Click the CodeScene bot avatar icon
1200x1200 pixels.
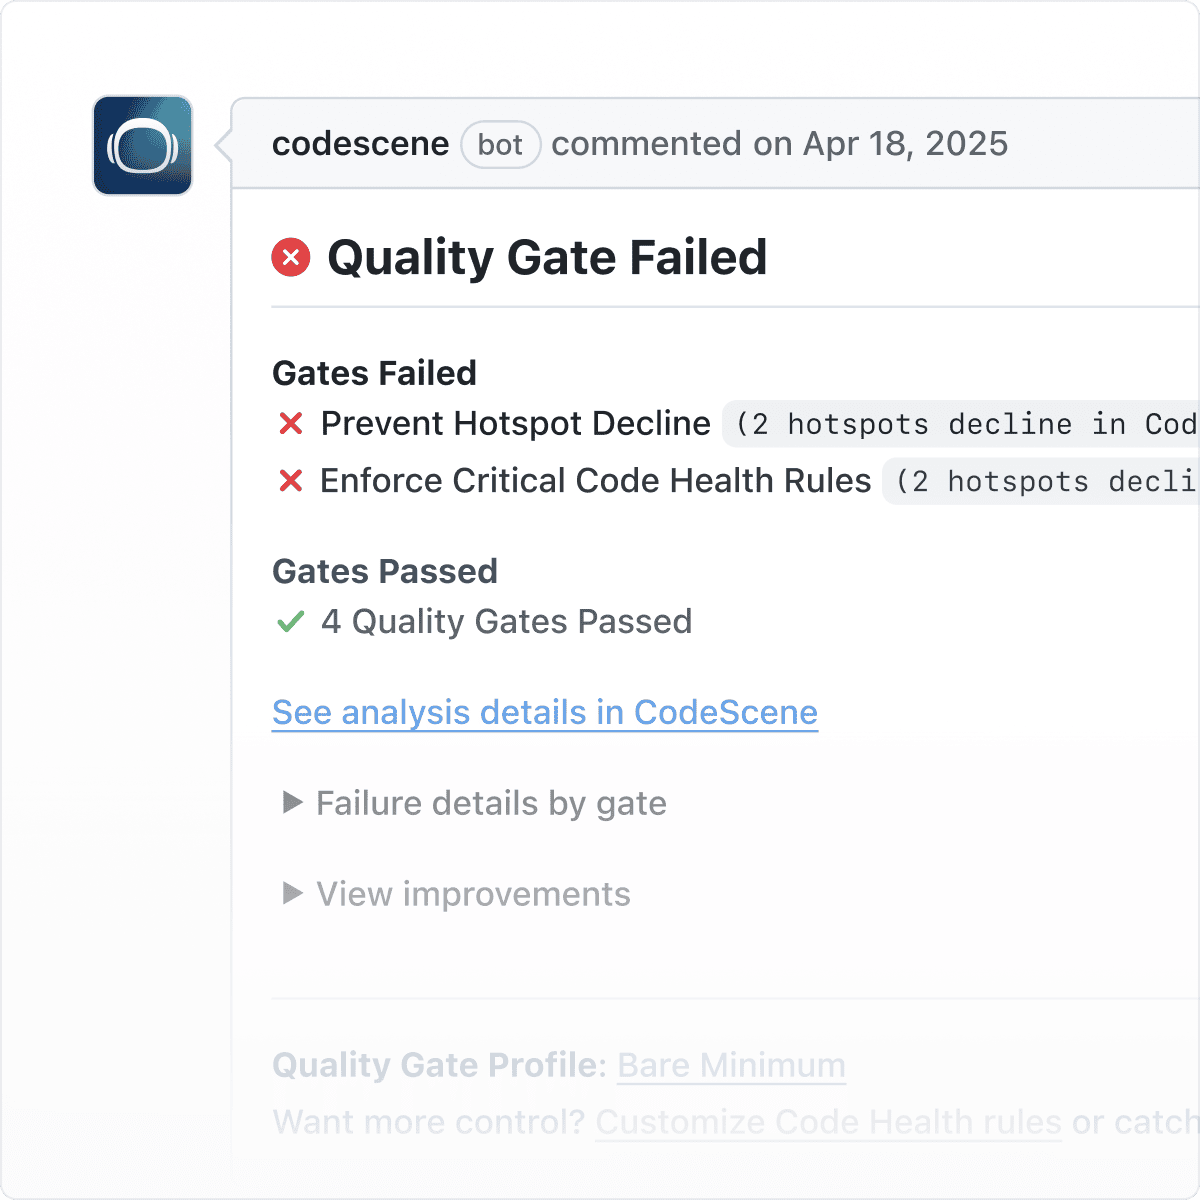pos(142,145)
